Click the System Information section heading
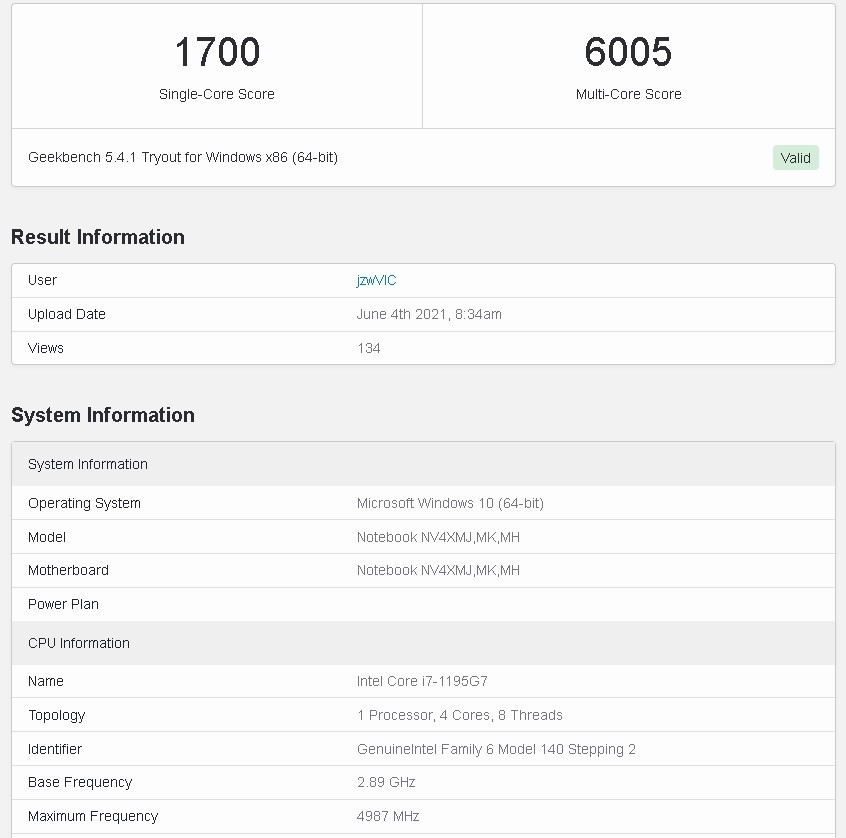 tap(103, 415)
